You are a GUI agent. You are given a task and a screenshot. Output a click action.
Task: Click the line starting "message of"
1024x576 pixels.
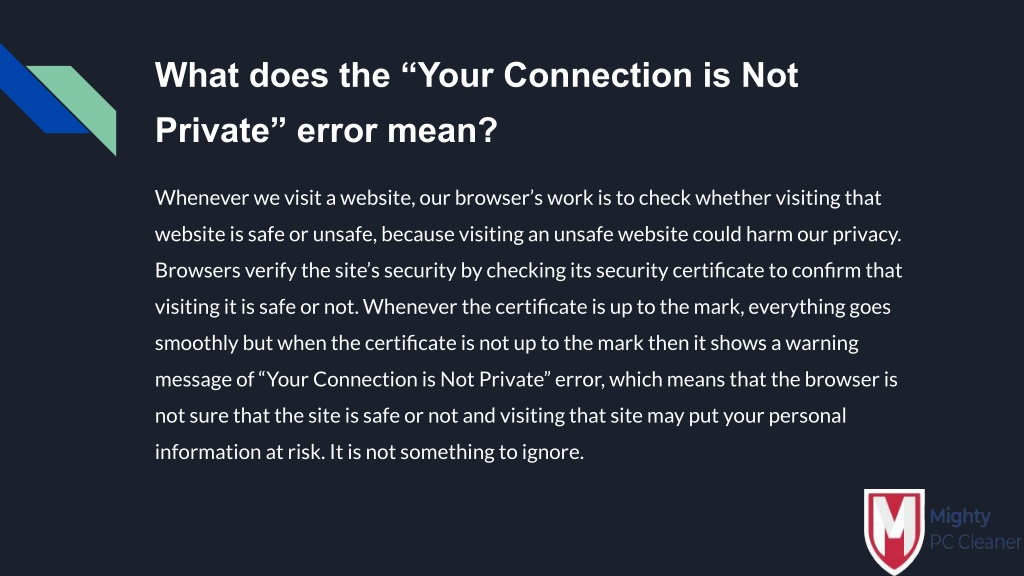click(x=526, y=379)
